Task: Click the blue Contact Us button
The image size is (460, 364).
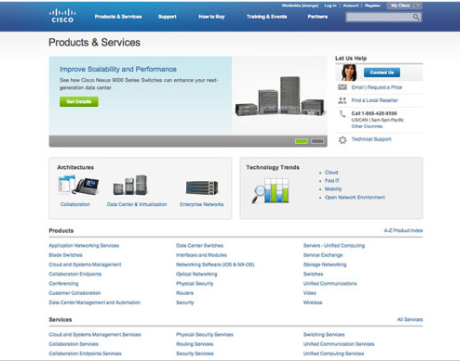Action: tap(382, 72)
